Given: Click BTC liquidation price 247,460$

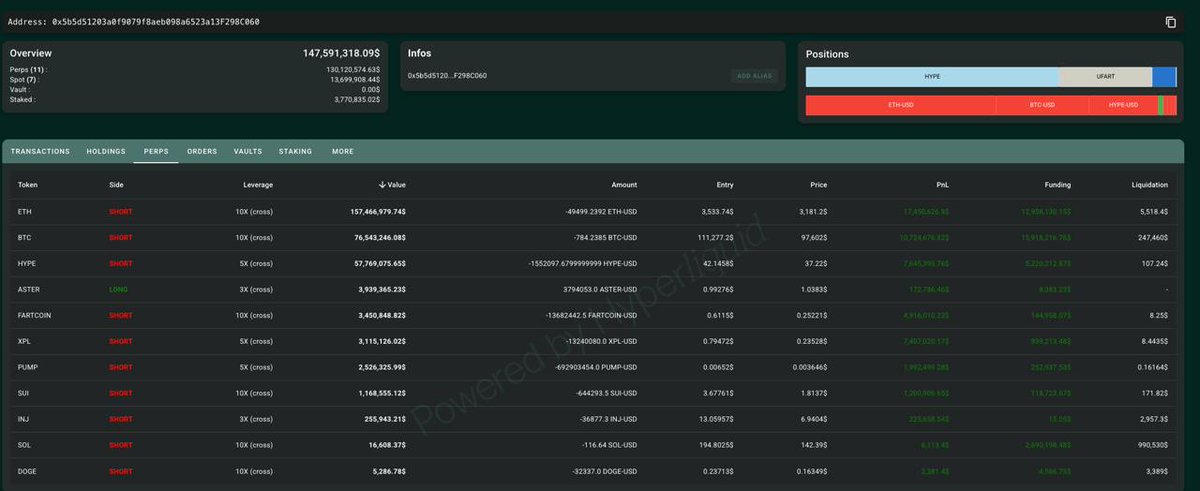Looking at the screenshot, I should [1153, 238].
